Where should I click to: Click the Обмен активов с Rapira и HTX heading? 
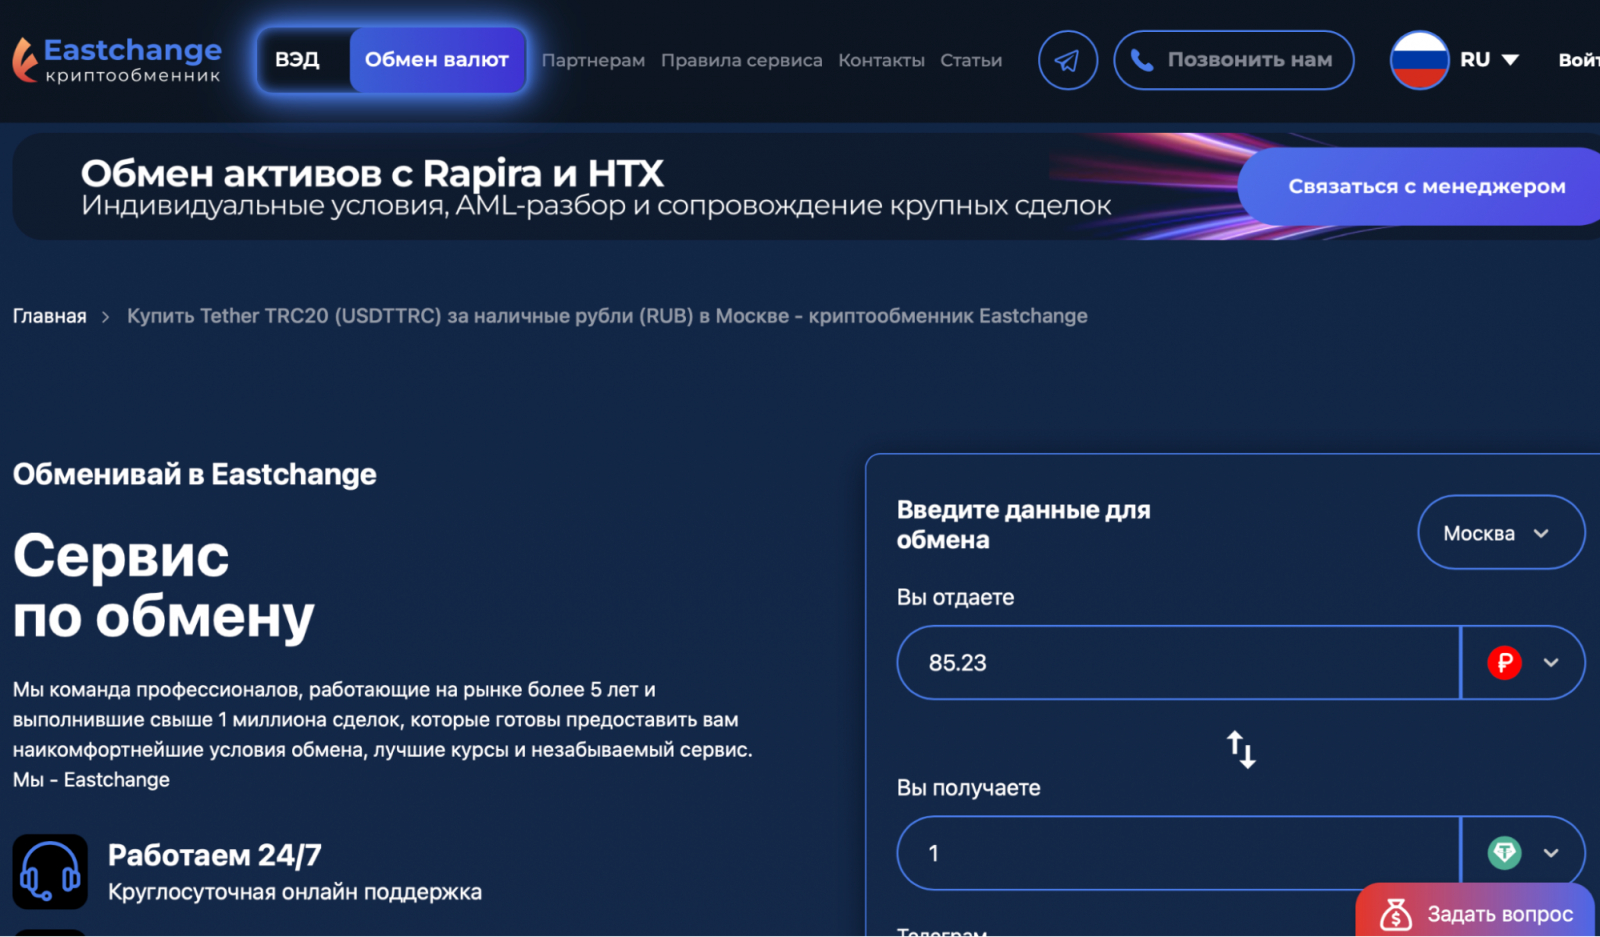[372, 174]
